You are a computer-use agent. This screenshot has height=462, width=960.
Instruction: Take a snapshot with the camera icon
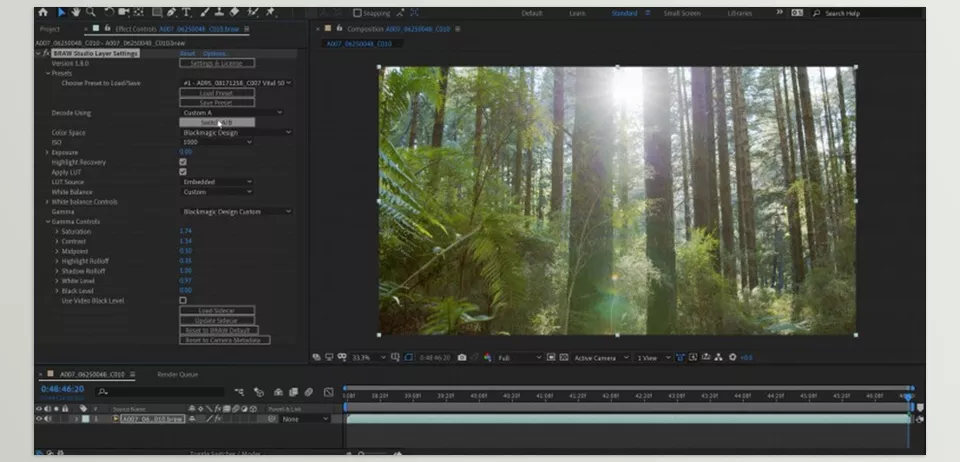pyautogui.click(x=462, y=357)
